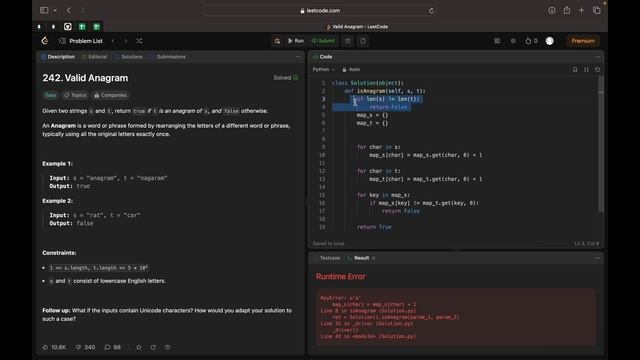Click the Ln 3, Col 8 cursor indicator
The width and height of the screenshot is (640, 360).
tap(587, 244)
